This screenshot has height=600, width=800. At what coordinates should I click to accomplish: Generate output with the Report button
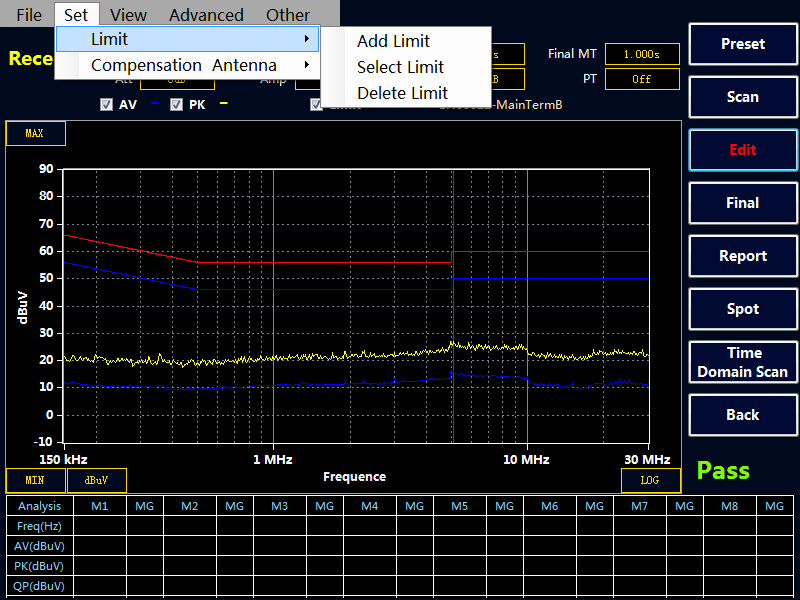[x=742, y=256]
